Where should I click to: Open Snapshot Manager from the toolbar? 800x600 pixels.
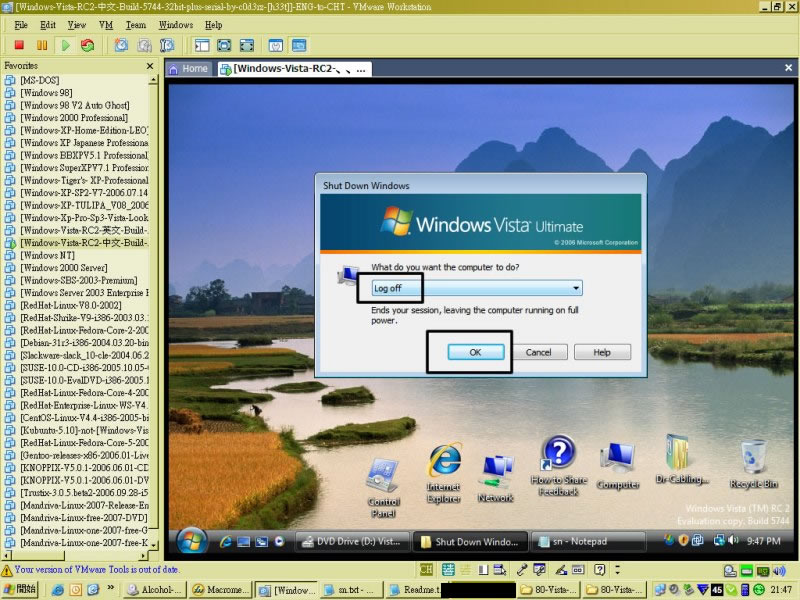tap(167, 45)
